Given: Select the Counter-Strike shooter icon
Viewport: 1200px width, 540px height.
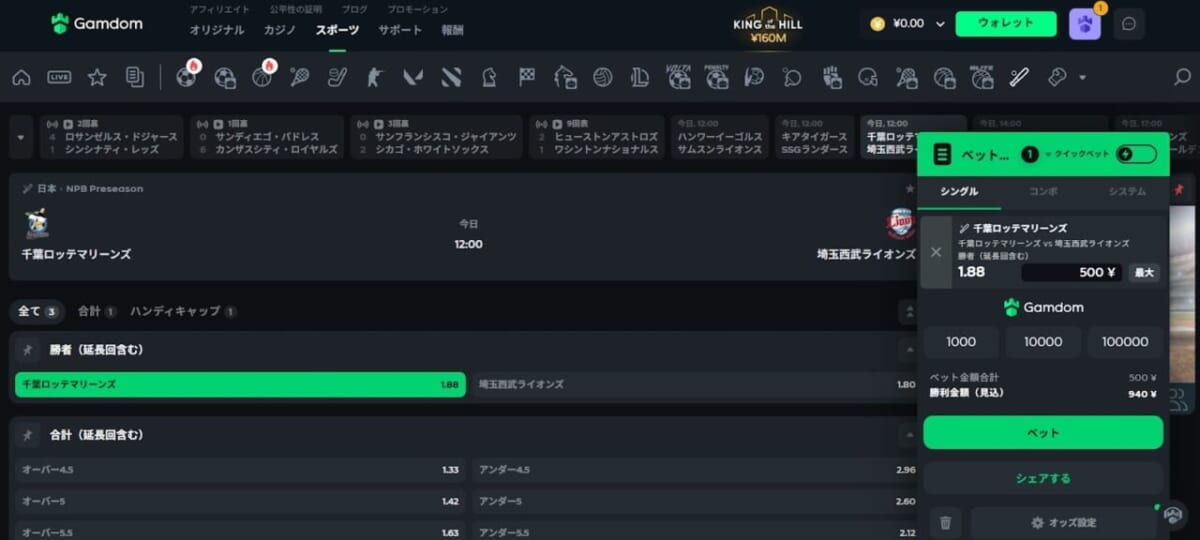Looking at the screenshot, I should tap(375, 77).
